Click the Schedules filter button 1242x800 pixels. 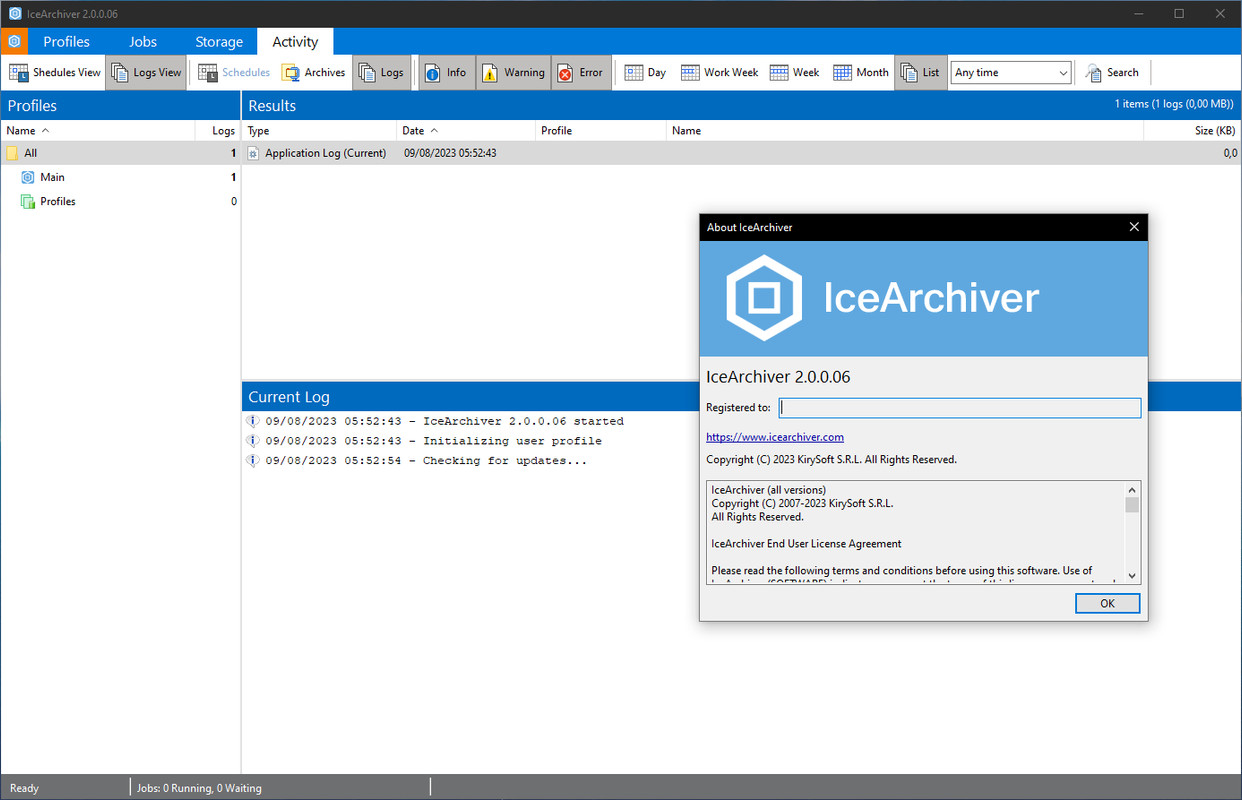234,72
